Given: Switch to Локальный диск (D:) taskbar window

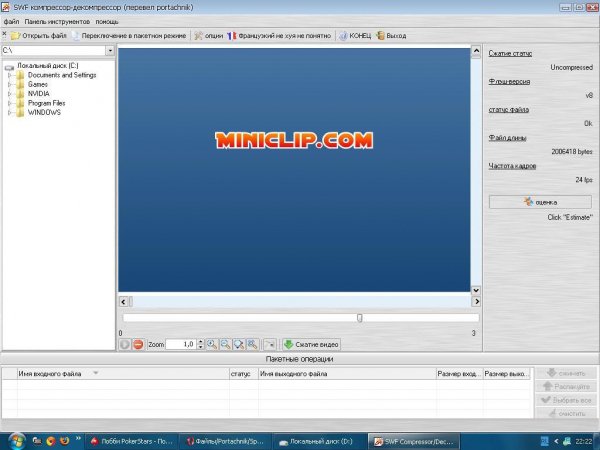Looking at the screenshot, I should pos(319,441).
